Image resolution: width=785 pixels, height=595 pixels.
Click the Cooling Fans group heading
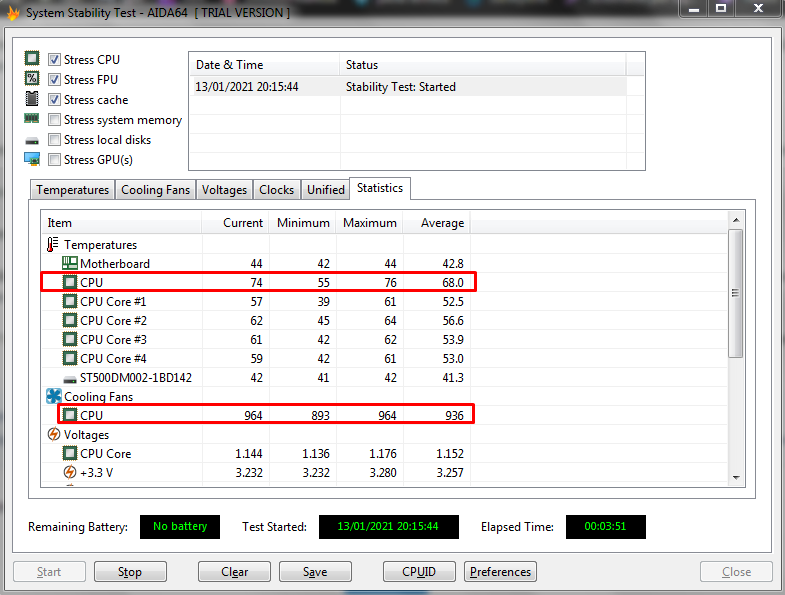(99, 397)
